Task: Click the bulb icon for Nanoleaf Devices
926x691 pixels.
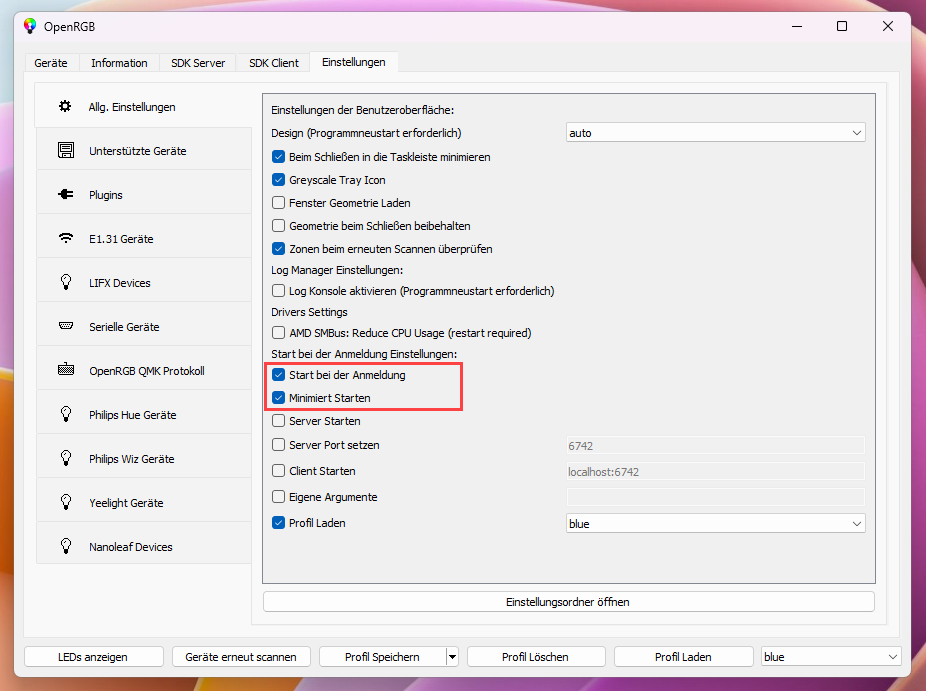Action: coord(66,546)
